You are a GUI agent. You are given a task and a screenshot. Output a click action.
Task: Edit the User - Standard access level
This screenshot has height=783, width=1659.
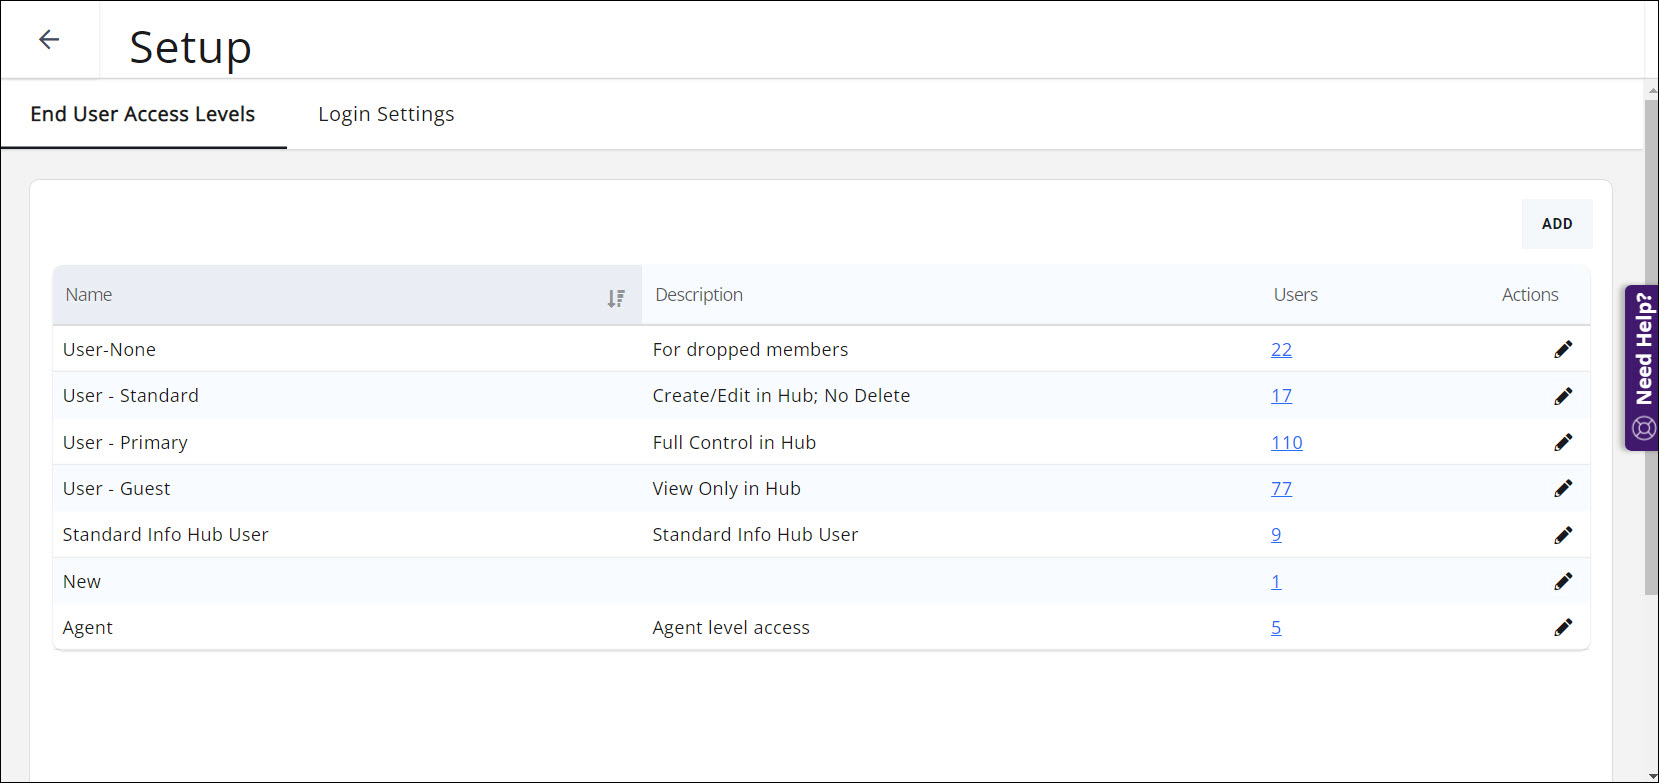[1565, 395]
